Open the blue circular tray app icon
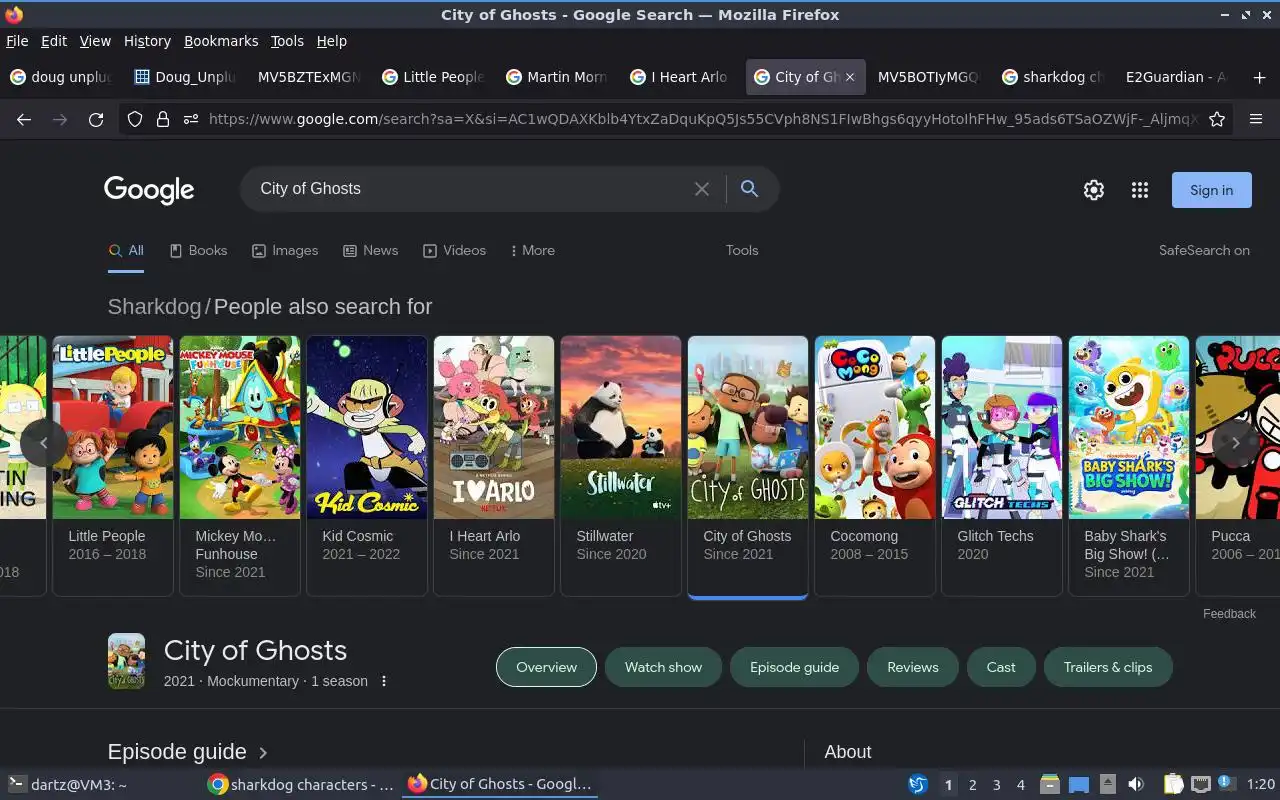This screenshot has width=1280, height=800. (x=917, y=785)
